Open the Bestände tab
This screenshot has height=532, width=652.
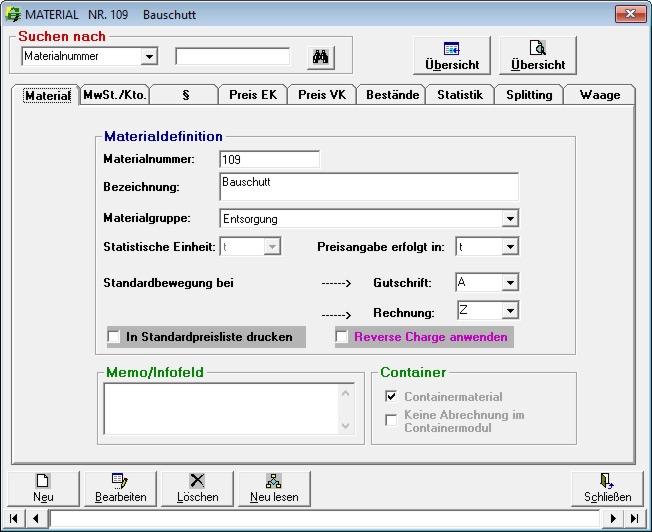(393, 95)
